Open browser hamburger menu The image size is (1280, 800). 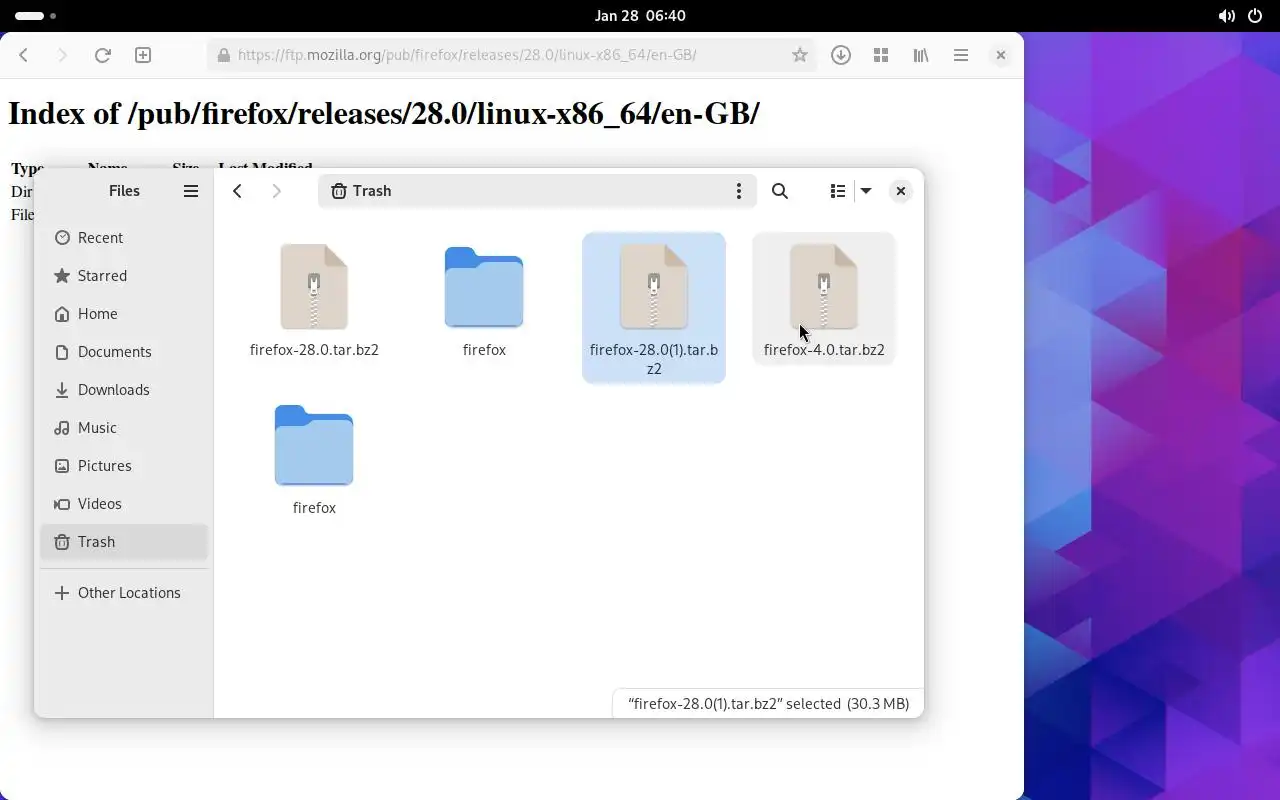click(x=961, y=55)
